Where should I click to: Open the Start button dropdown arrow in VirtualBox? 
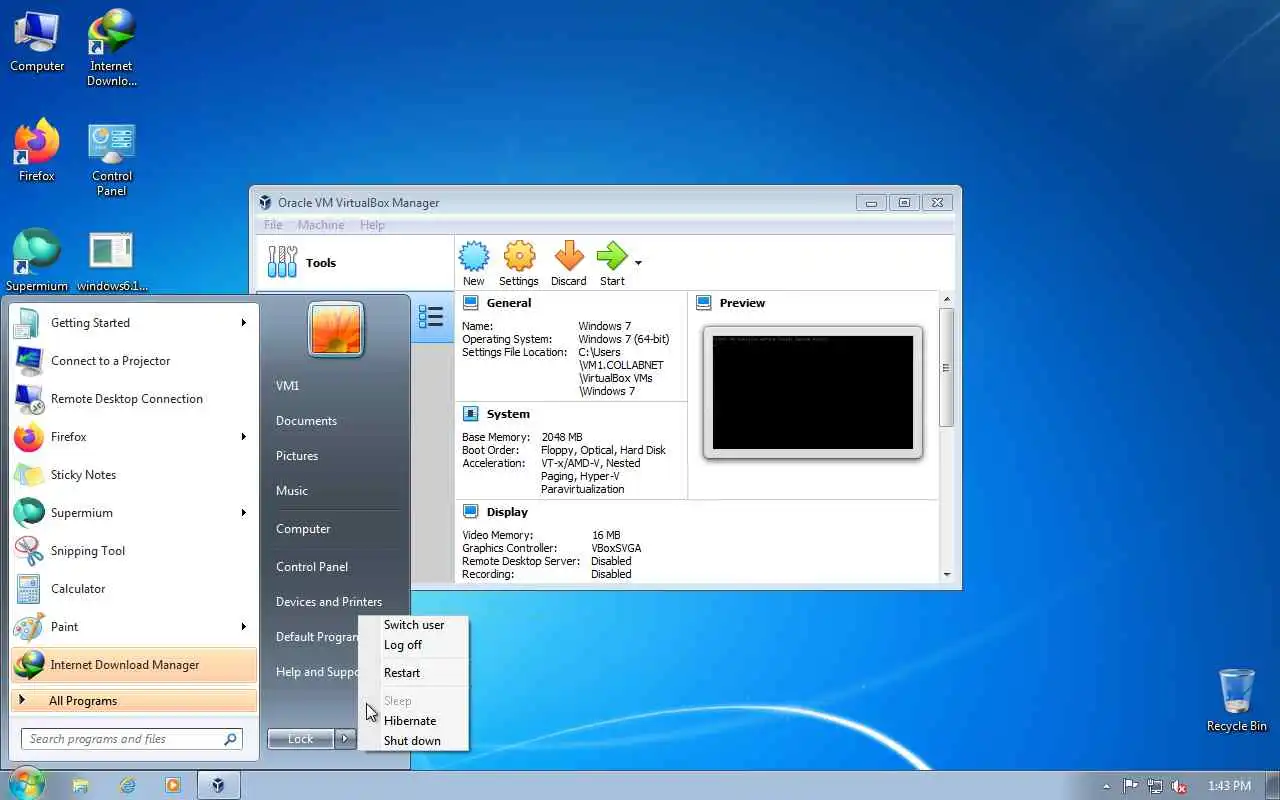638,264
